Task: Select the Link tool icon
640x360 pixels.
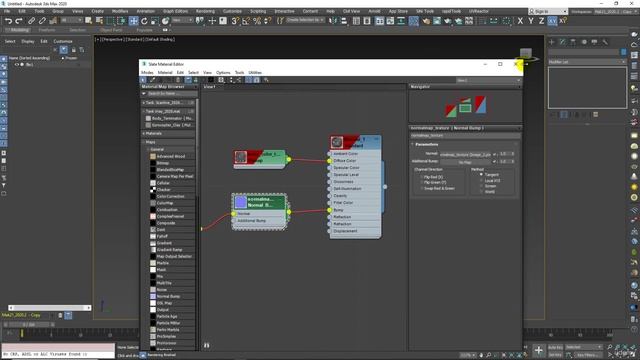Action: [x=31, y=20]
